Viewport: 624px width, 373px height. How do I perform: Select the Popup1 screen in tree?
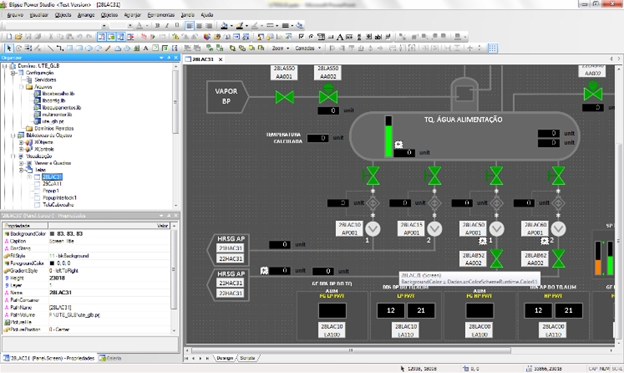point(51,191)
